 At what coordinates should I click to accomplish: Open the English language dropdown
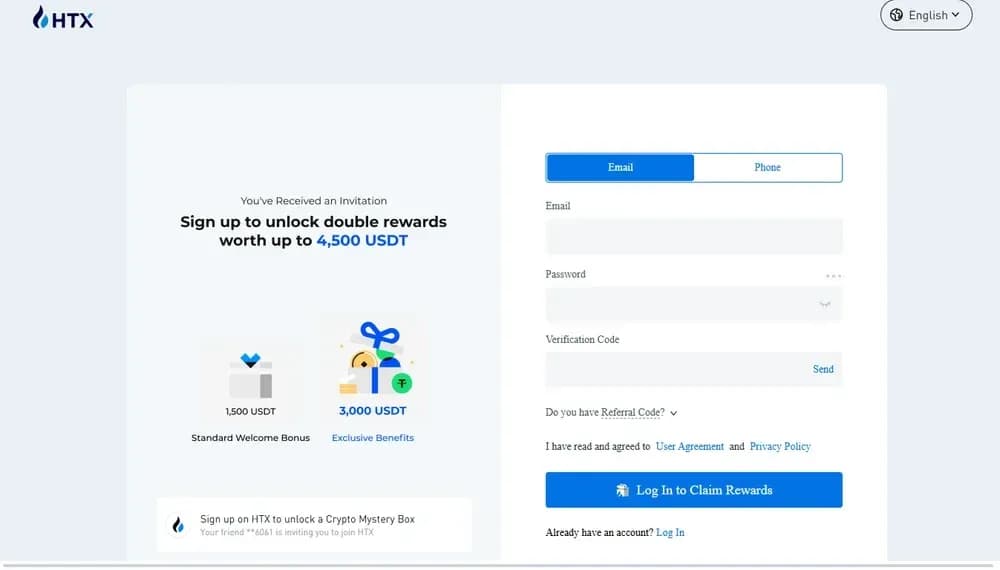[926, 15]
